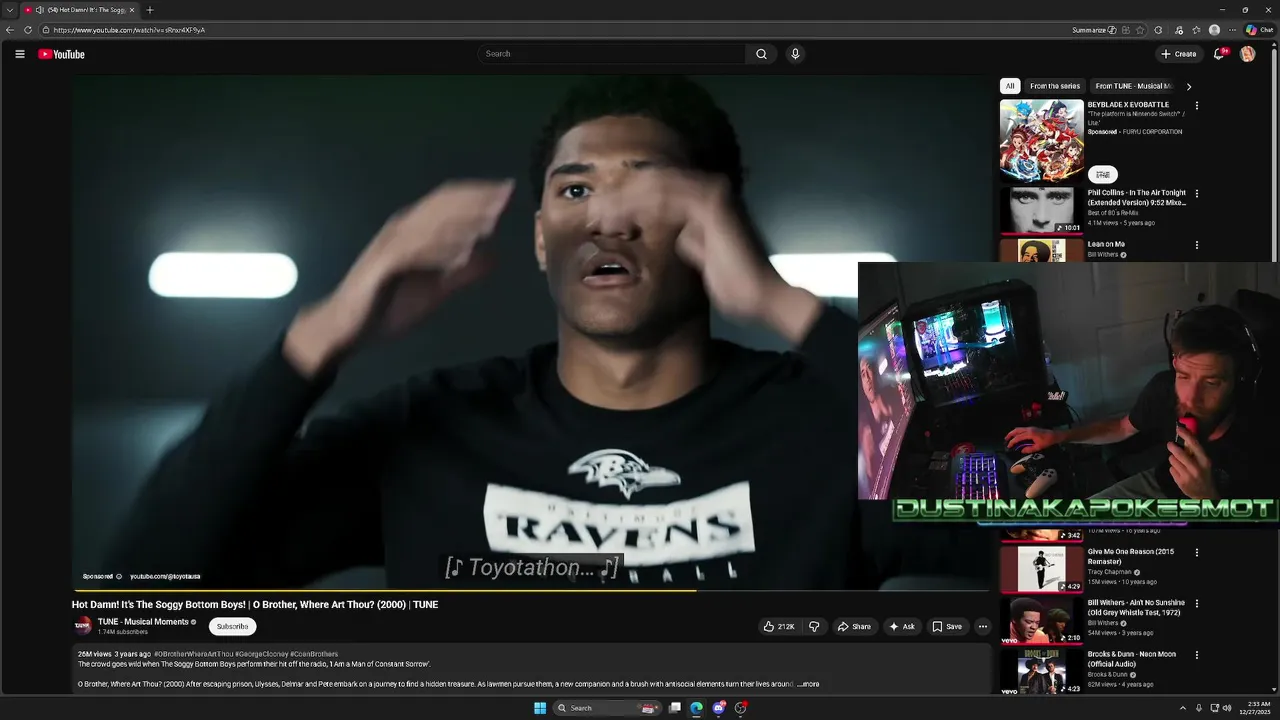Viewport: 1280px width, 720px height.
Task: Open Edge settings and more menu
Action: [1232, 30]
